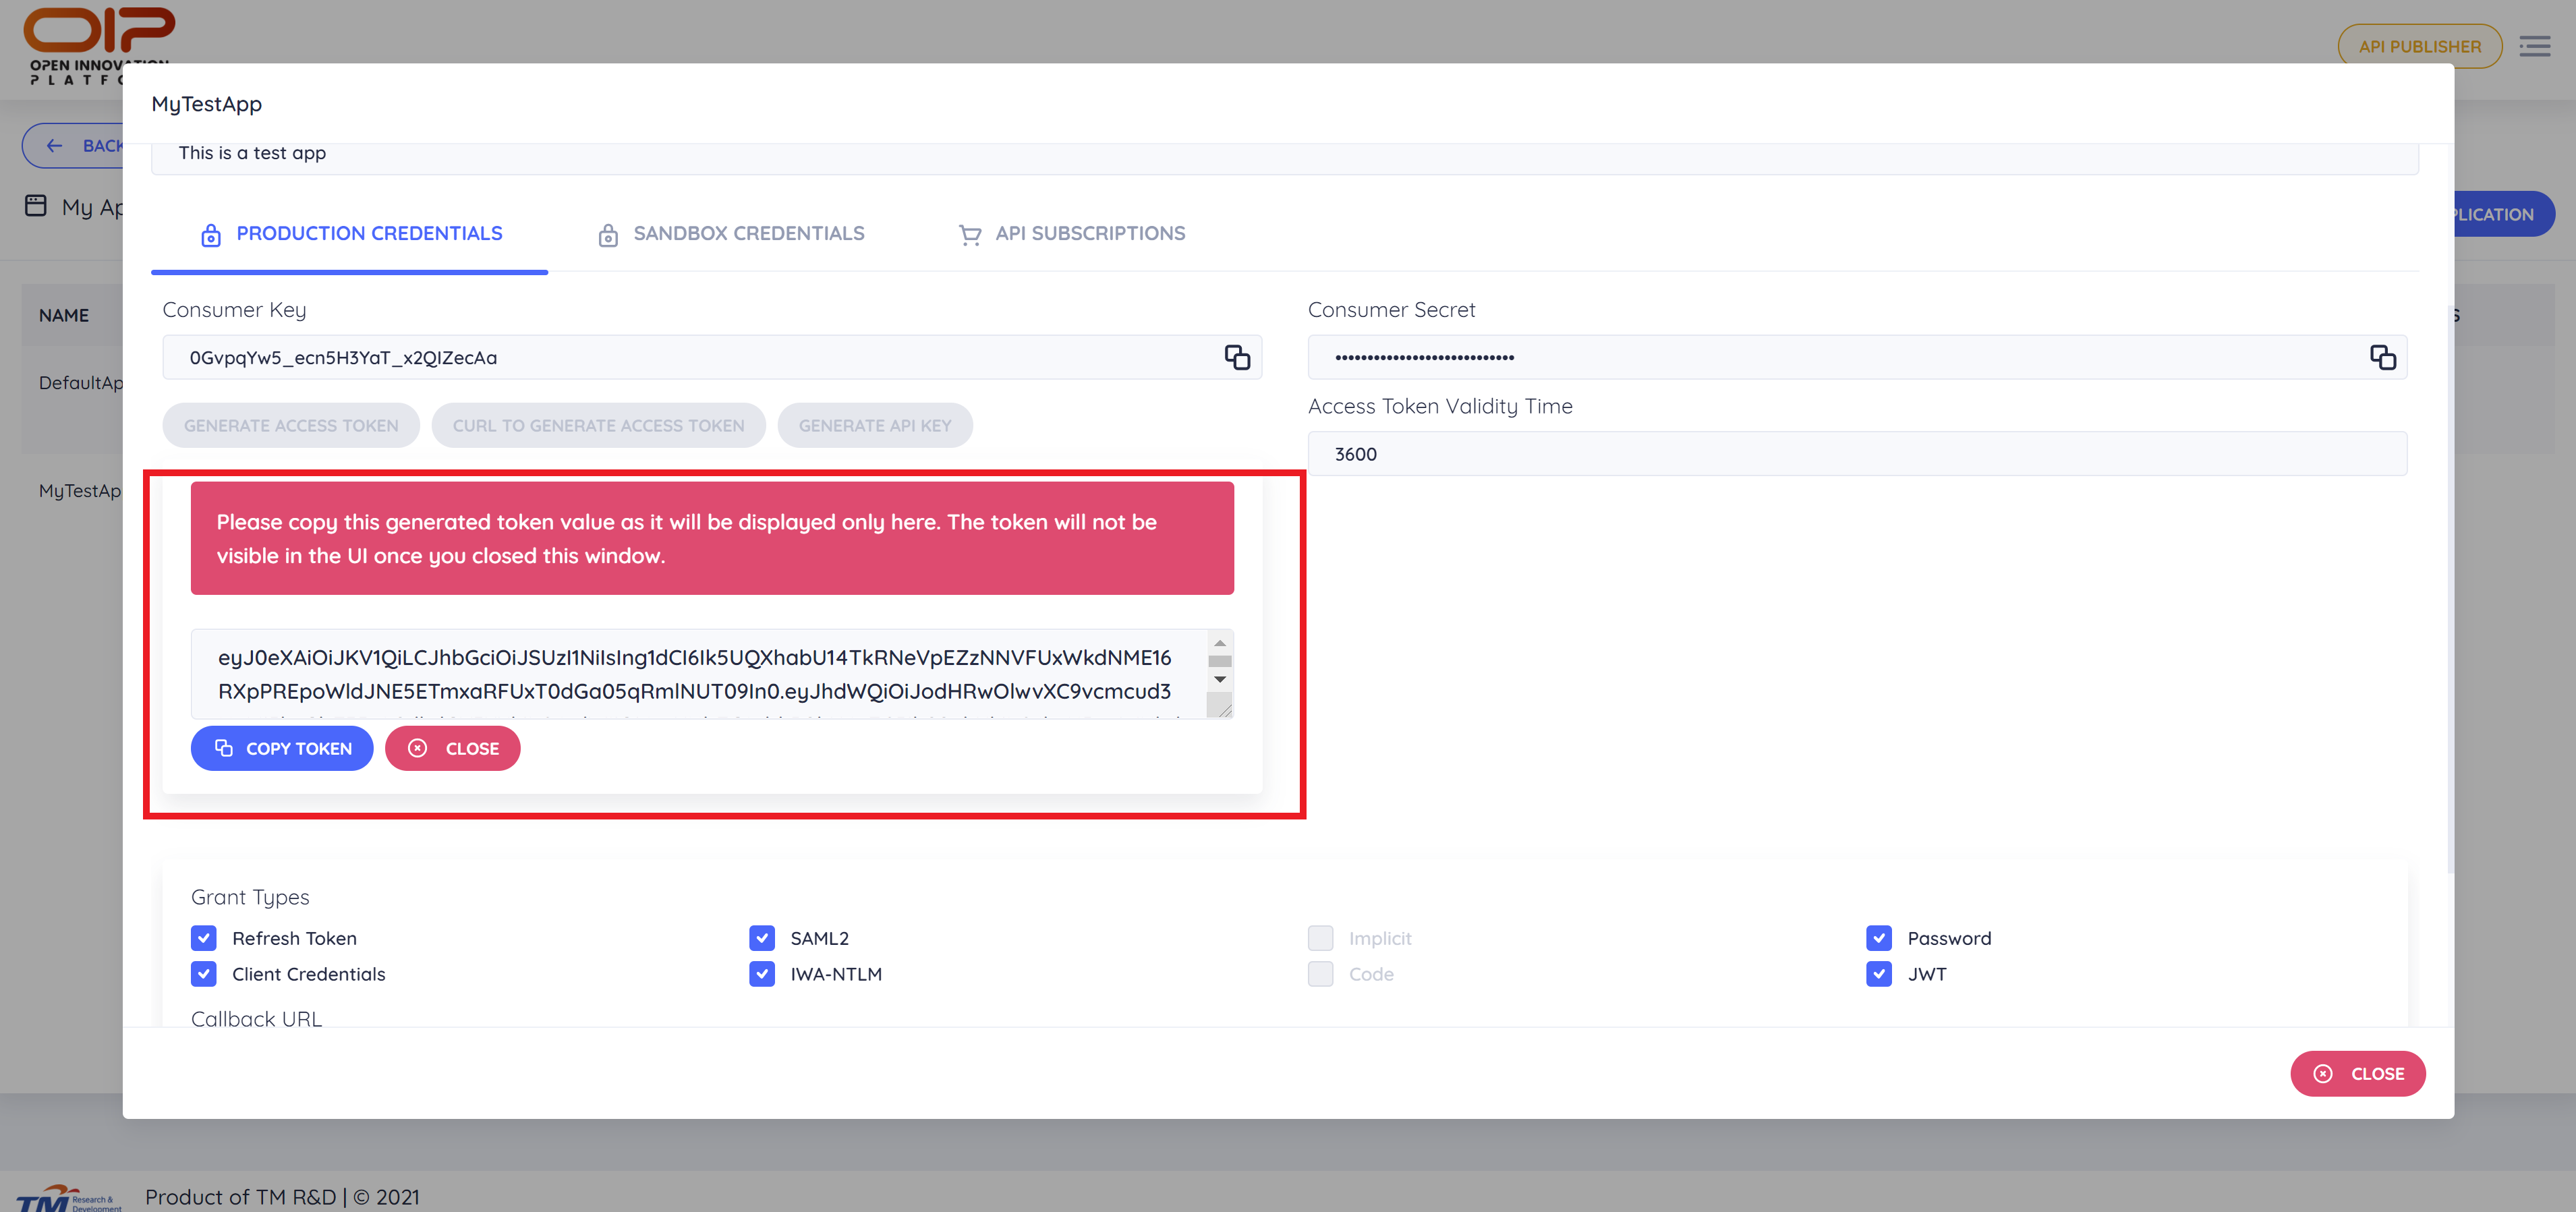Click Generate Access Token button

[x=291, y=425]
